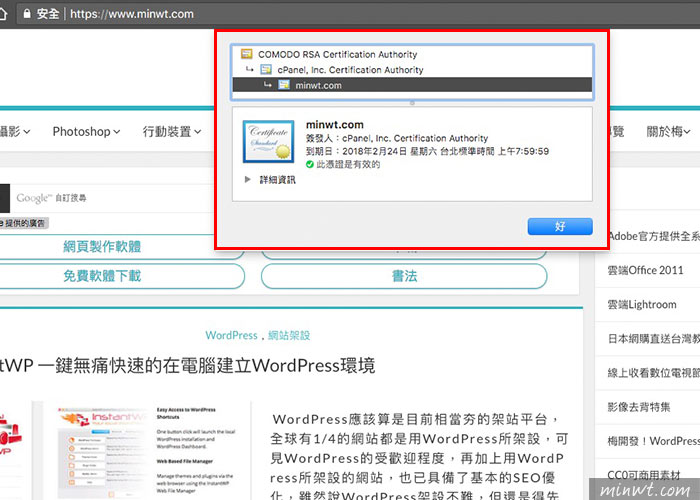The image size is (700, 500).
Task: Click the cPanel certificate authority icon
Action: pos(266,69)
